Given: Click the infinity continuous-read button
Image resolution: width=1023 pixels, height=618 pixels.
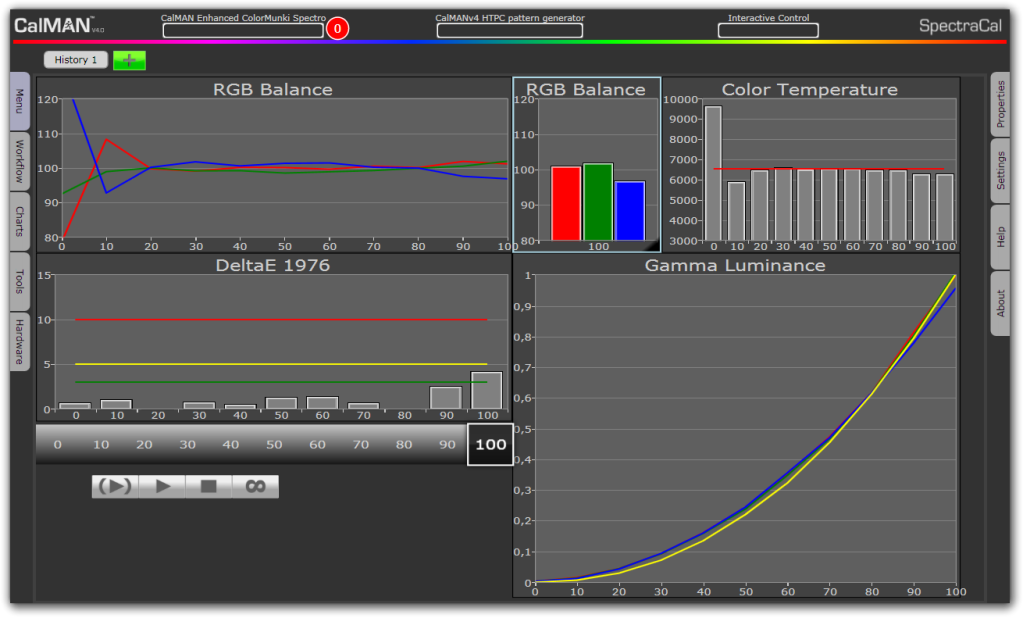Looking at the screenshot, I should coord(255,486).
